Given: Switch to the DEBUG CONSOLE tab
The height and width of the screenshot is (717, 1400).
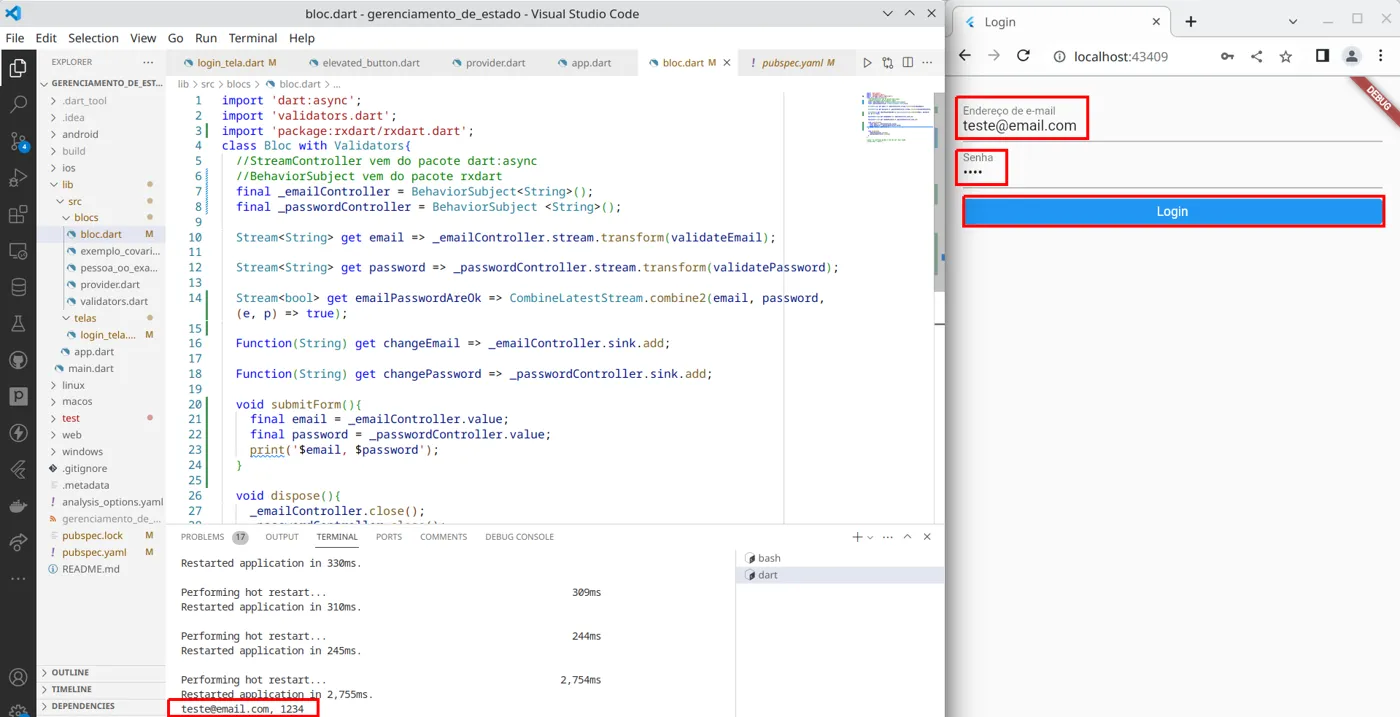Looking at the screenshot, I should 519,537.
